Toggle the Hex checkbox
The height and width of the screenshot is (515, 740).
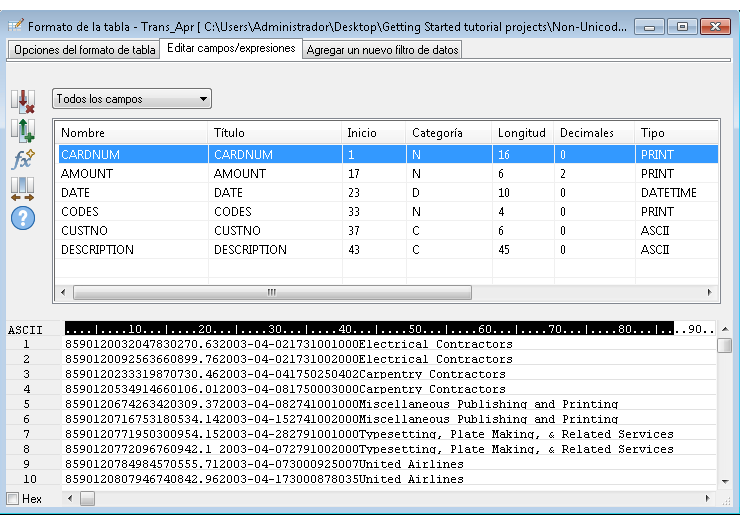click(x=13, y=498)
